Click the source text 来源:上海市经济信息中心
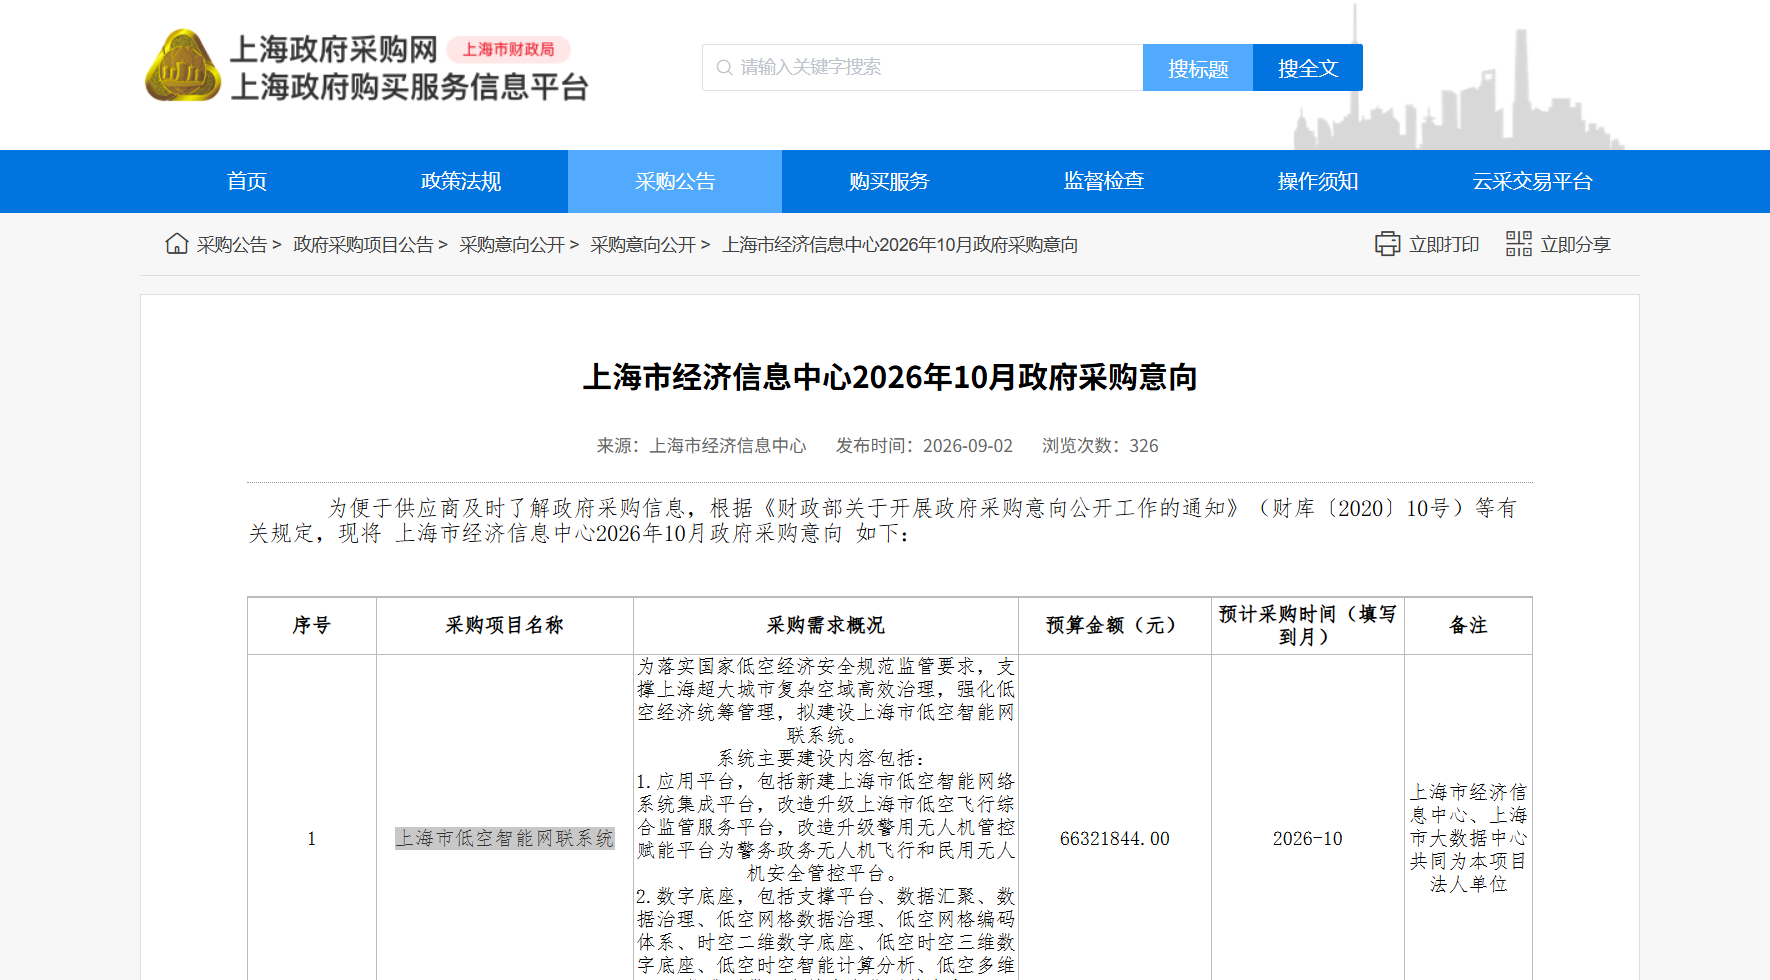 (x=701, y=446)
